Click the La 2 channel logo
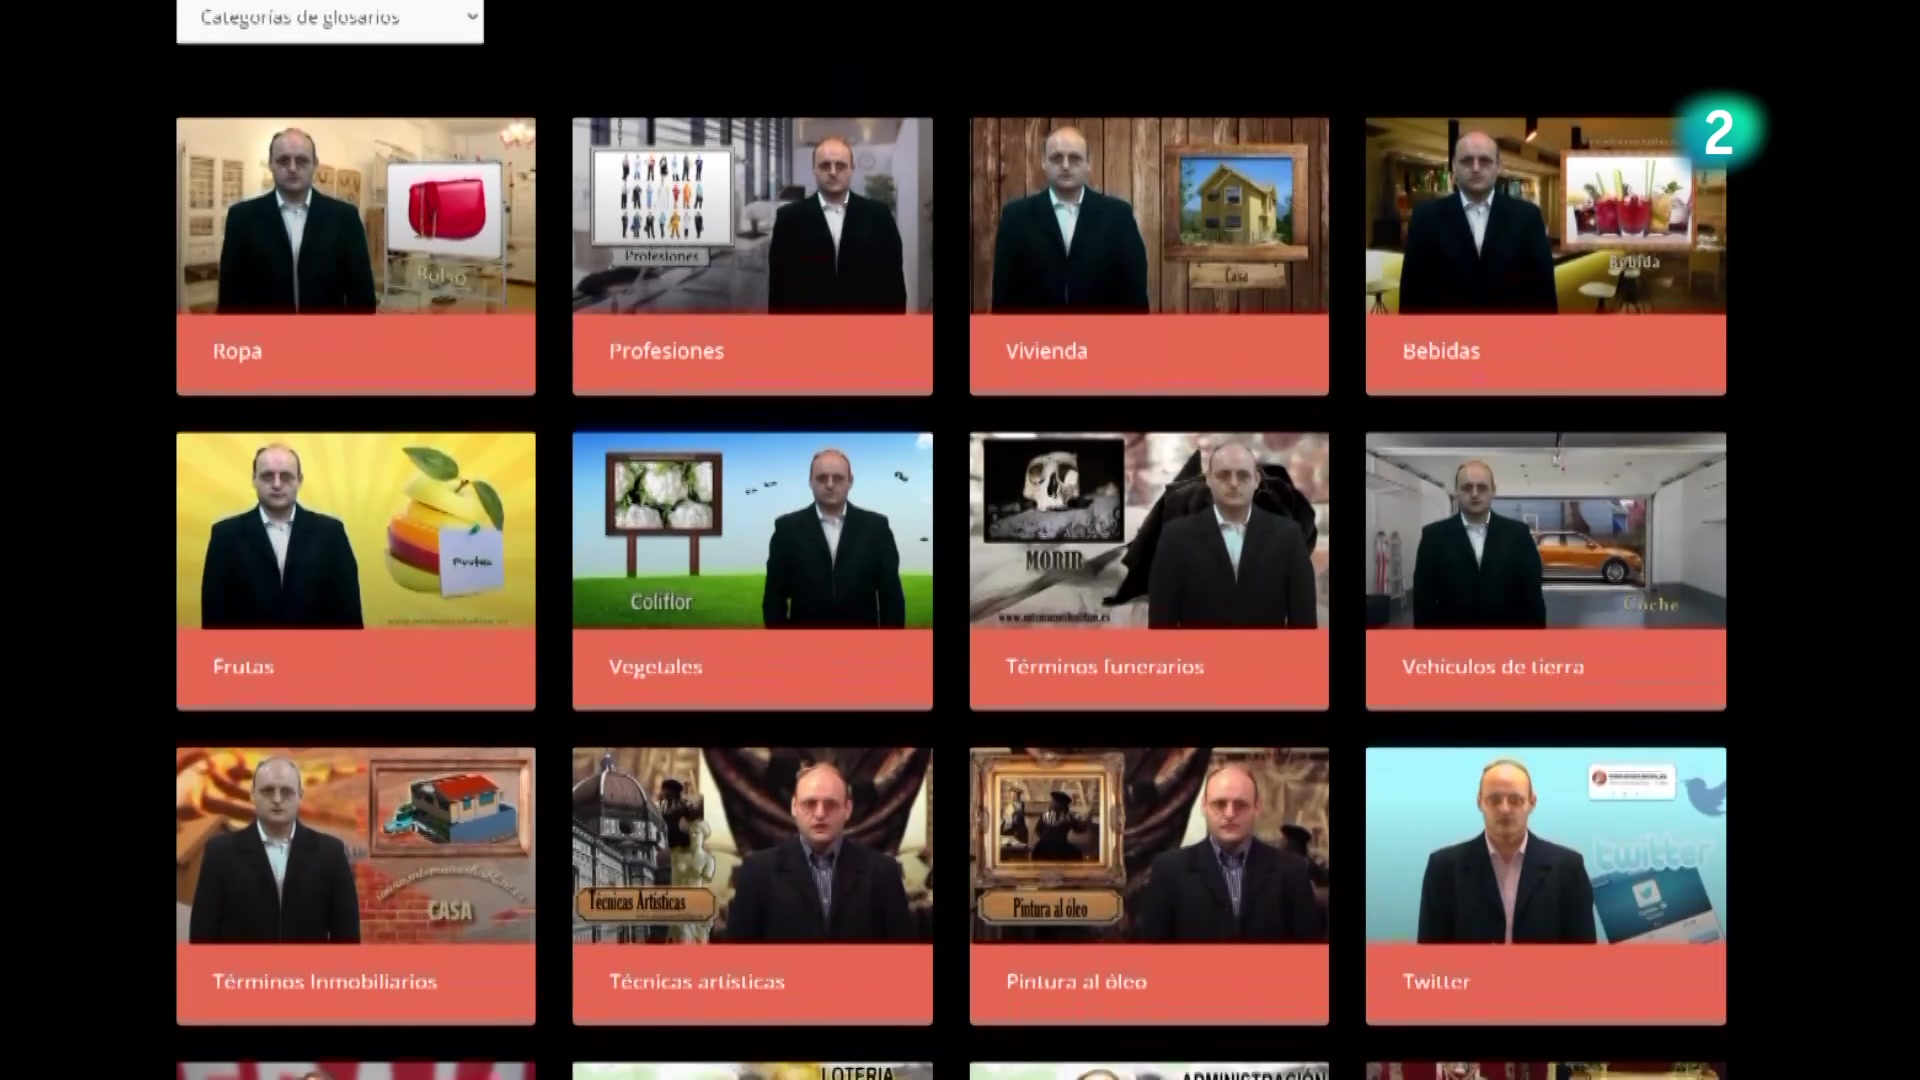 tap(1719, 133)
